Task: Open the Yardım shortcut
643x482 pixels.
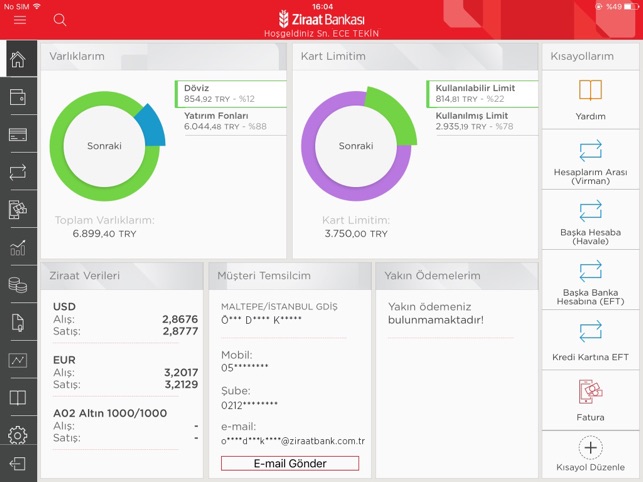Action: point(590,100)
